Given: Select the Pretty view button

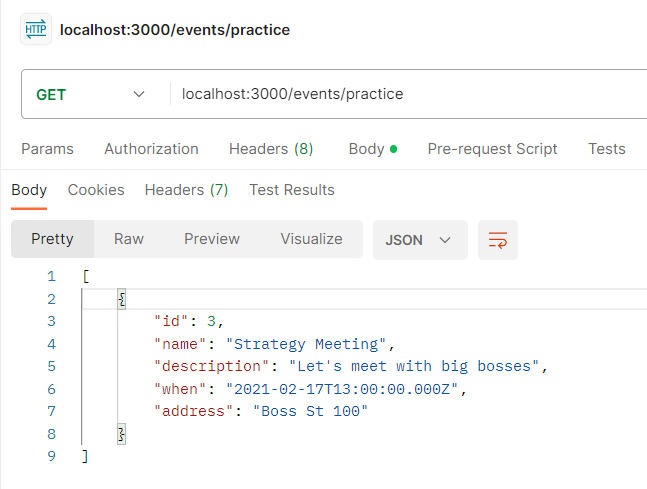Looking at the screenshot, I should pyautogui.click(x=52, y=239).
